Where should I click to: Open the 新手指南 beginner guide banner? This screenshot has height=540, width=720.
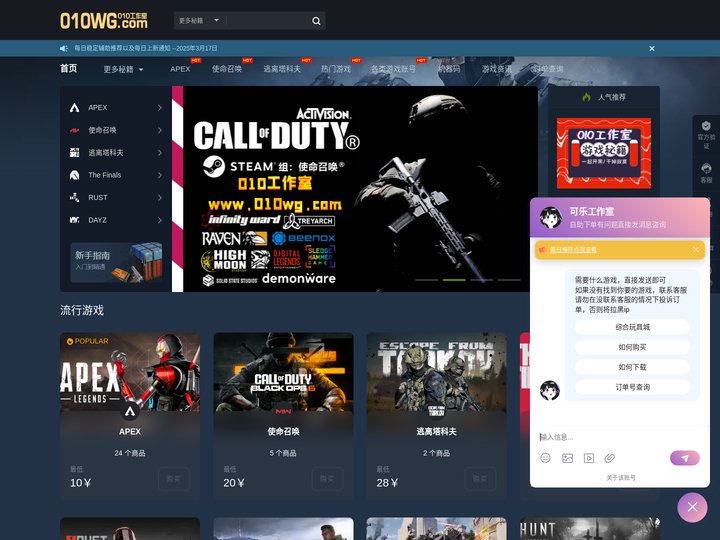tap(116, 262)
